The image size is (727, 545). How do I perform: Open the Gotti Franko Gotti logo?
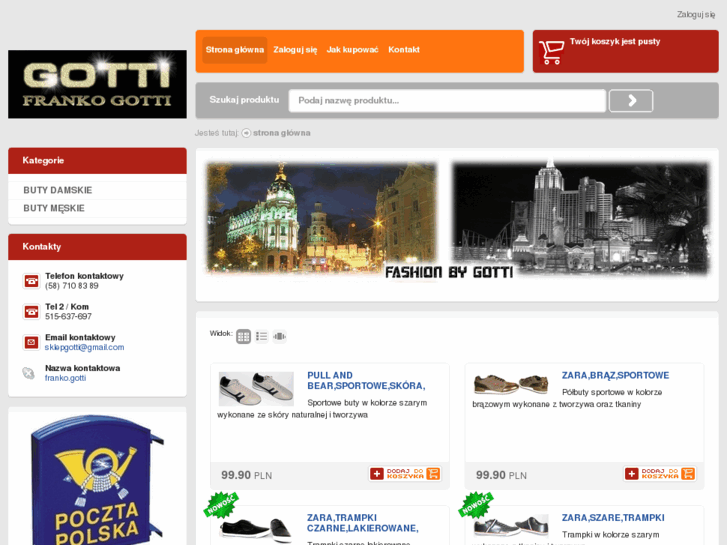97,84
